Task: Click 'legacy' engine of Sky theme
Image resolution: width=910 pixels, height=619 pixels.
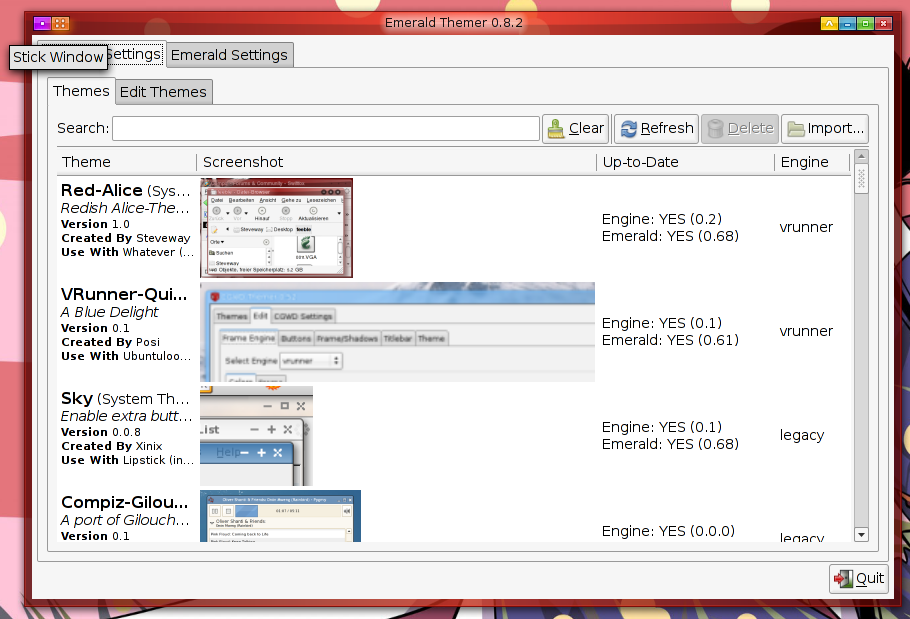Action: 801,435
